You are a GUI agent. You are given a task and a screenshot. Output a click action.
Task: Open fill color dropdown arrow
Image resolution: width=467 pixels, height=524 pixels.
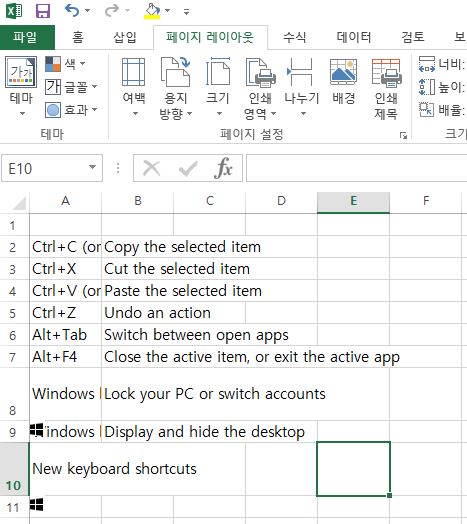click(x=167, y=11)
